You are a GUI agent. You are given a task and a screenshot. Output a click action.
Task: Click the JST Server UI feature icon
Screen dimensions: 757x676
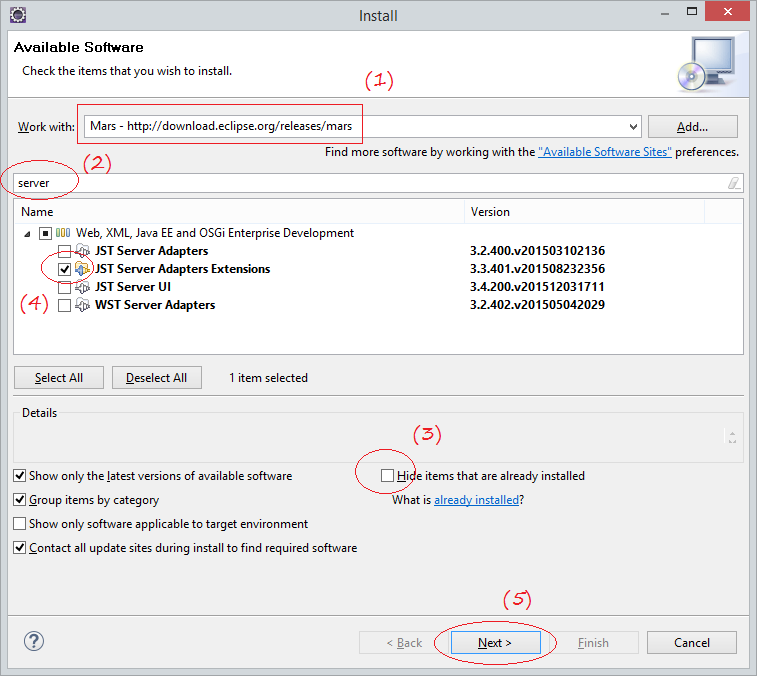point(83,287)
